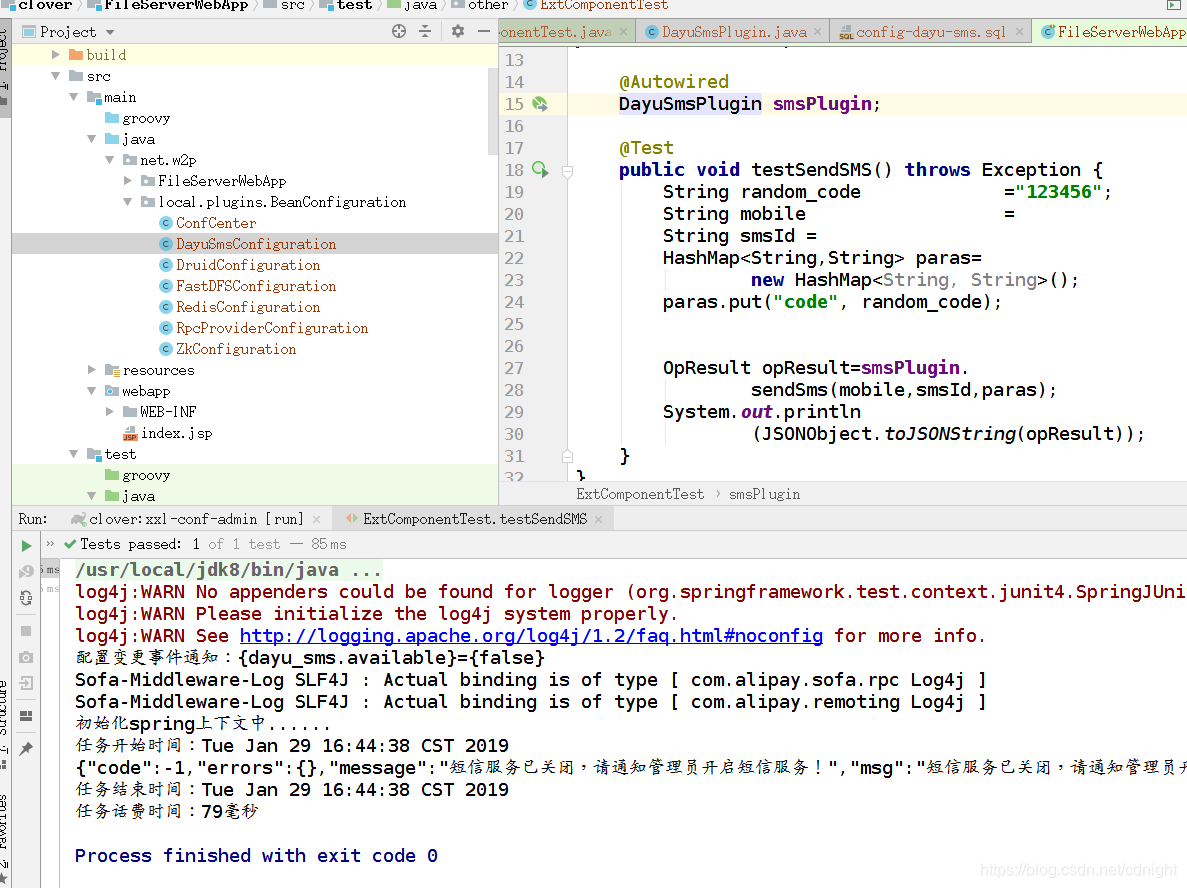Select DruidConfiguration in project tree
Image resolution: width=1187 pixels, height=888 pixels.
pyautogui.click(x=248, y=265)
